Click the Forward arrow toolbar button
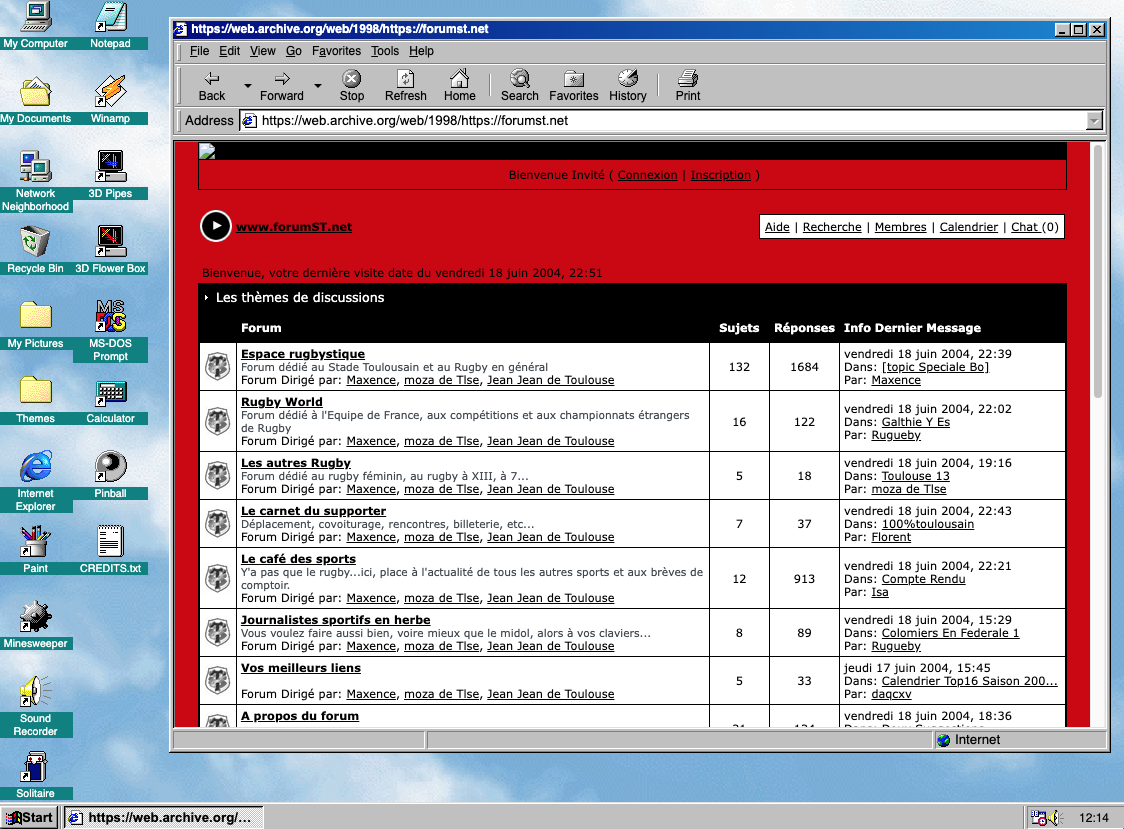 point(282,86)
